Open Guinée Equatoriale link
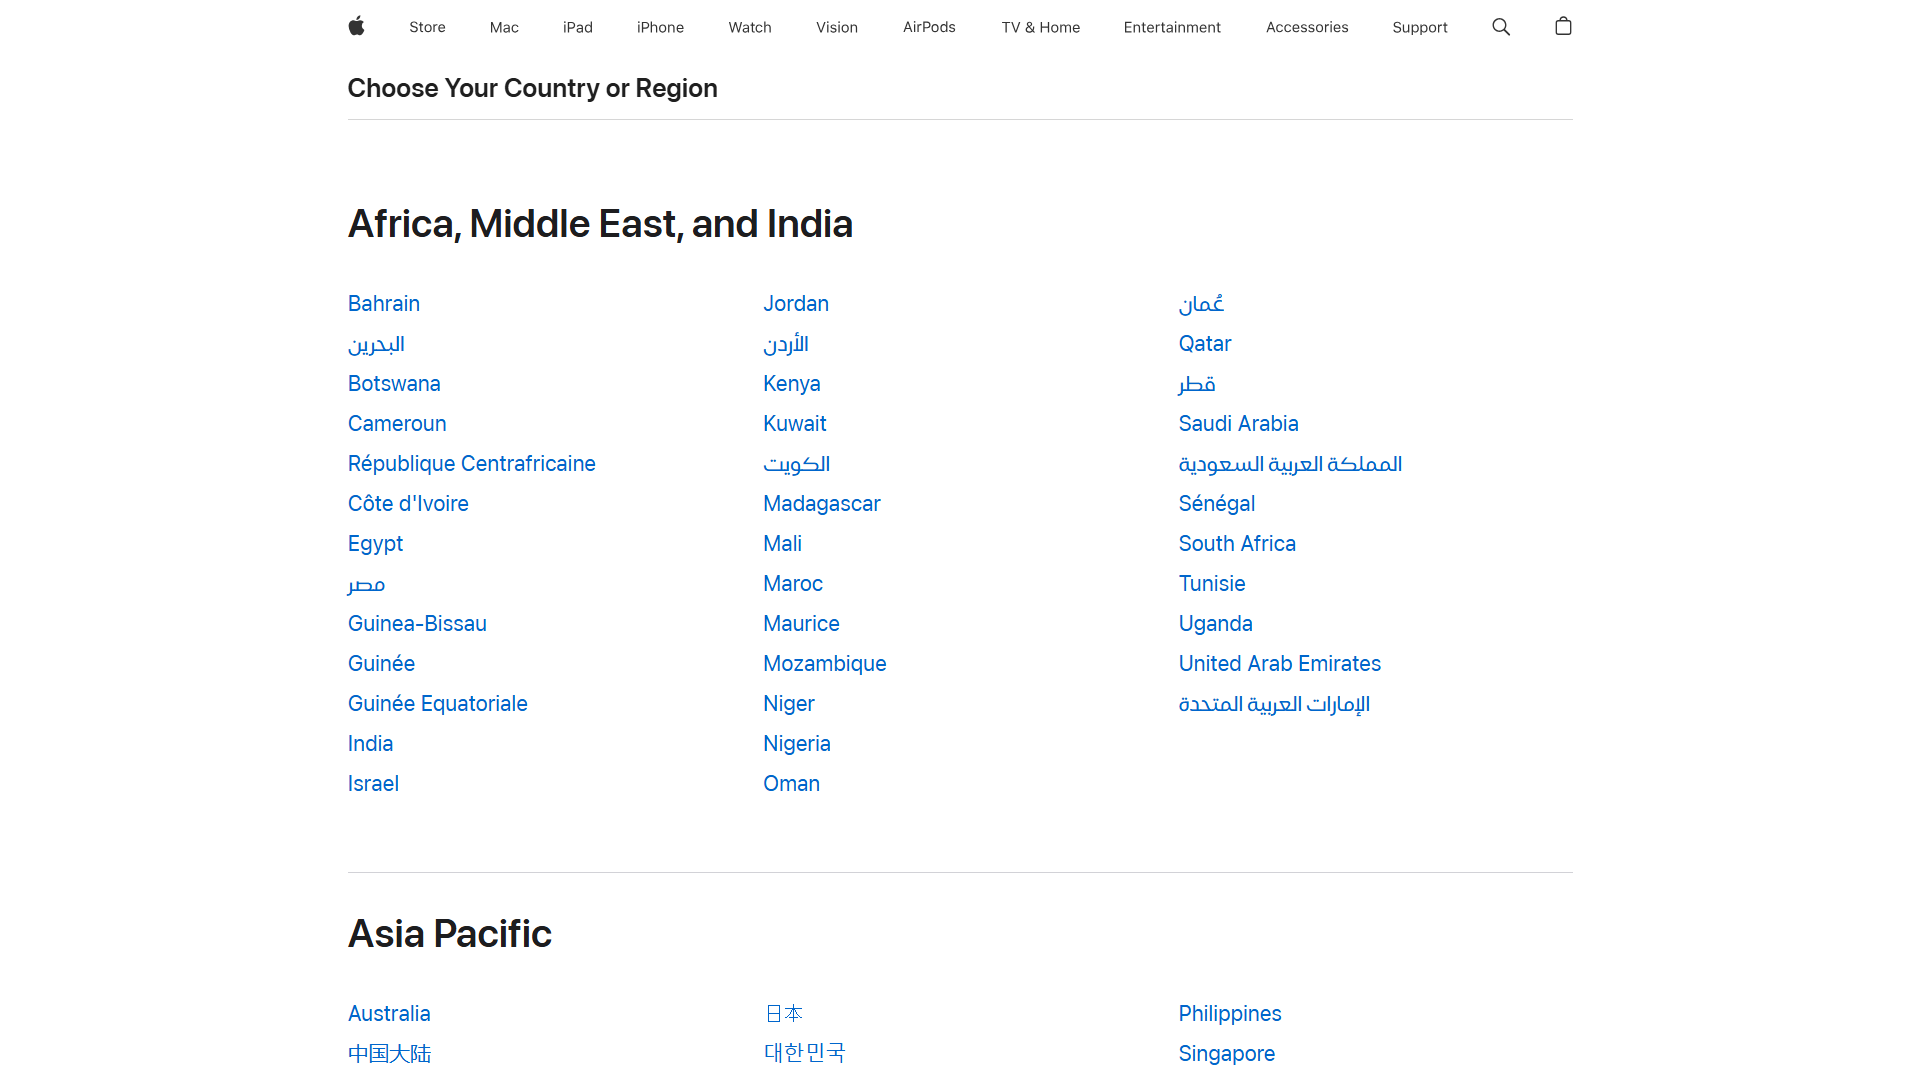 tap(438, 704)
